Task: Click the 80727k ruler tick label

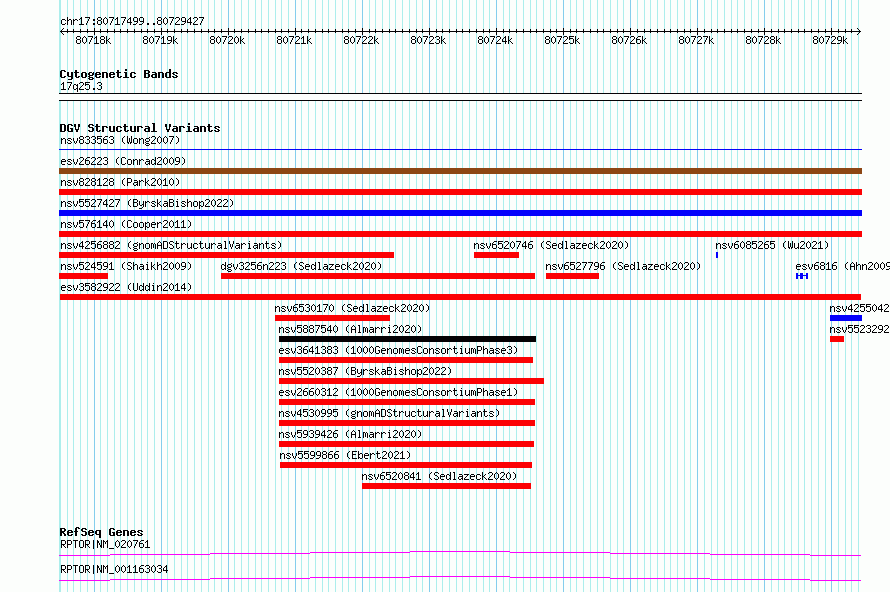Action: (696, 40)
